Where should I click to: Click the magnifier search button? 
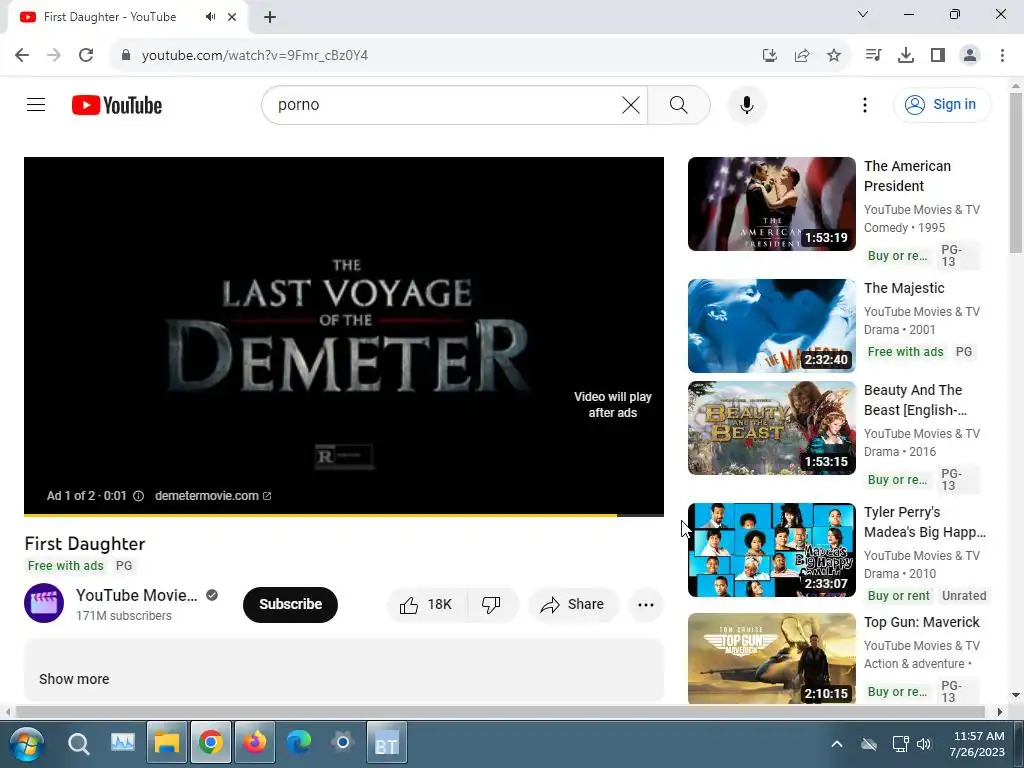pyautogui.click(x=679, y=104)
